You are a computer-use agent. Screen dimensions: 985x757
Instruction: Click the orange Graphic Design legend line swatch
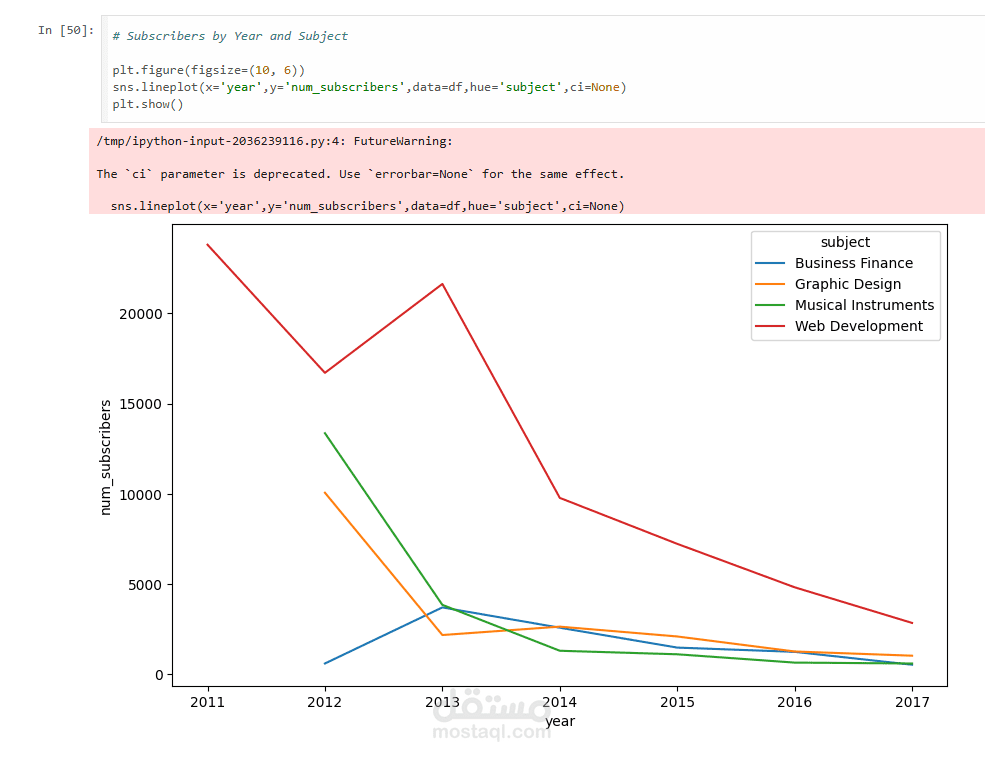click(x=770, y=284)
